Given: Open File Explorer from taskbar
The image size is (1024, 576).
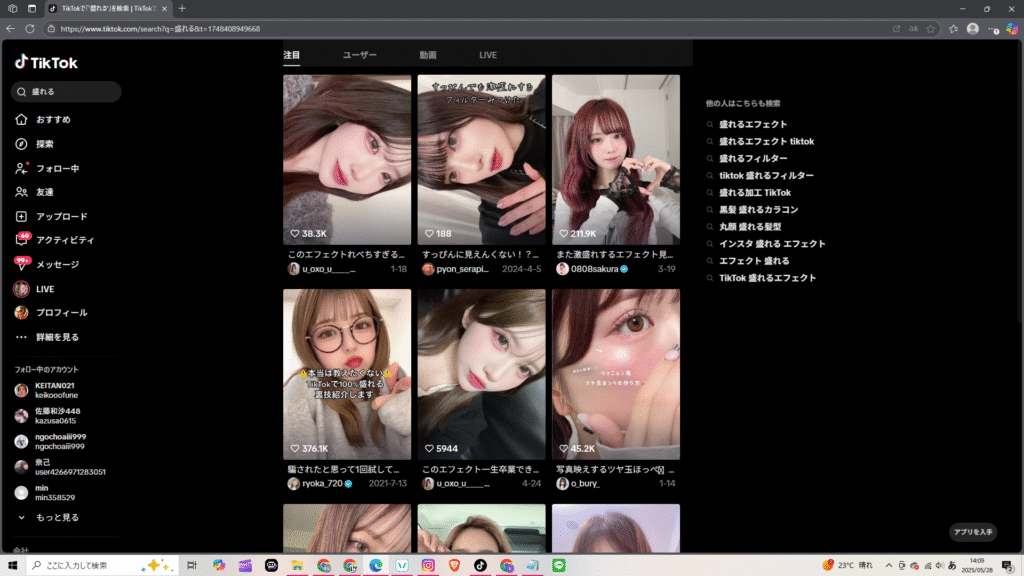Looking at the screenshot, I should click(x=297, y=566).
